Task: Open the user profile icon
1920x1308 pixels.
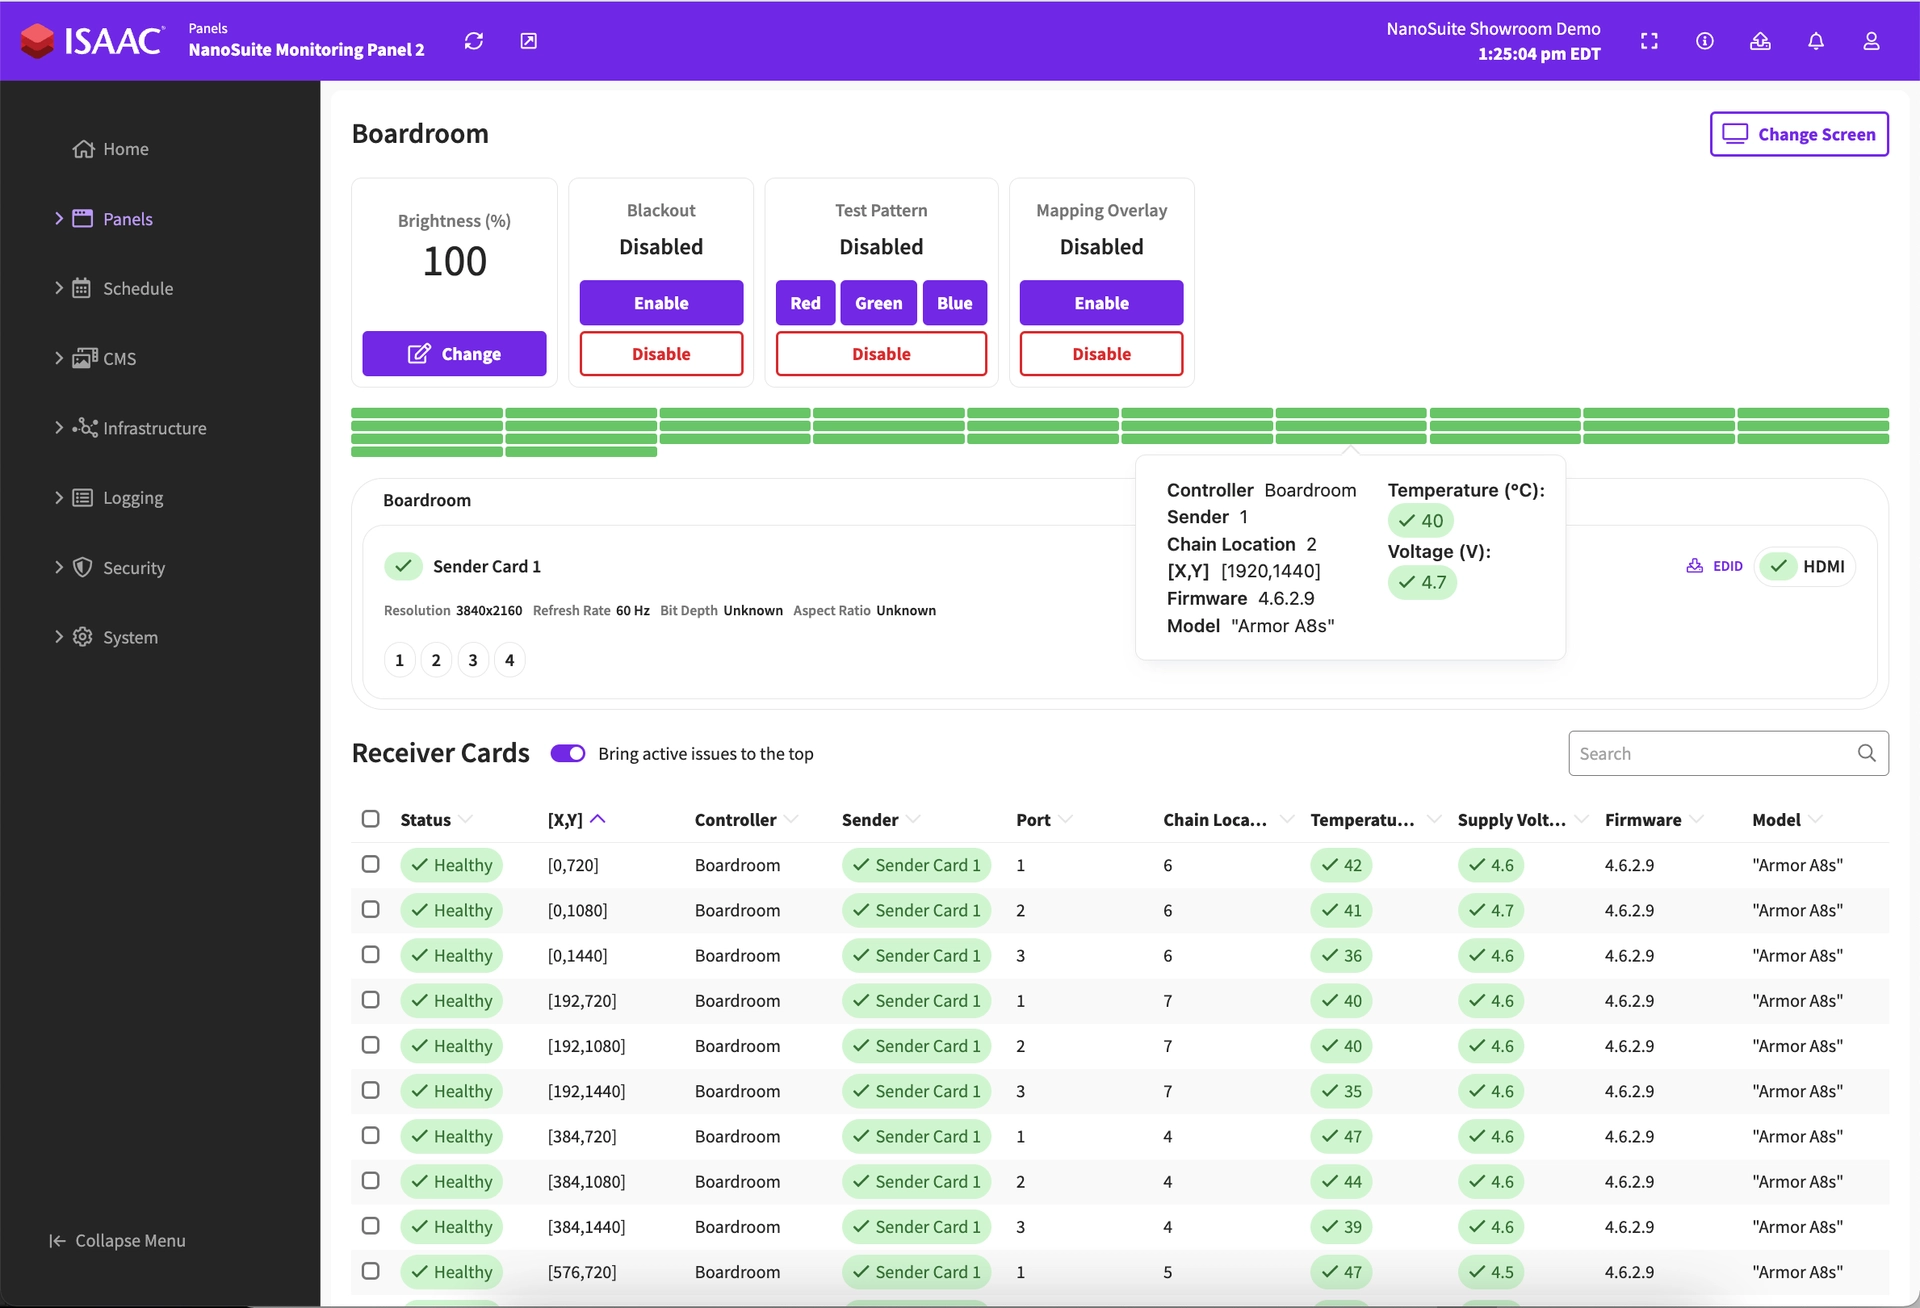Action: pyautogui.click(x=1871, y=41)
